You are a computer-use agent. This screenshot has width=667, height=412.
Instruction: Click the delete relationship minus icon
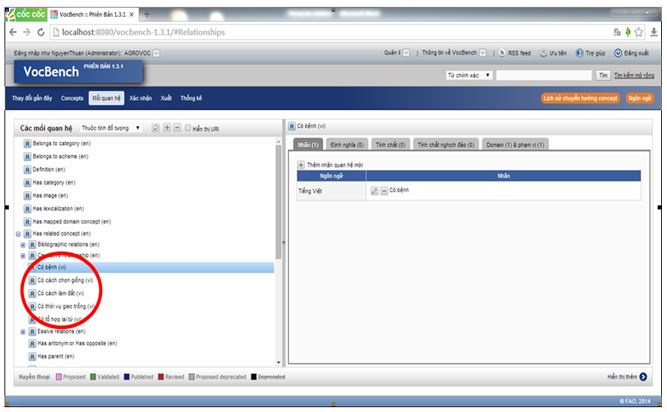[x=177, y=128]
